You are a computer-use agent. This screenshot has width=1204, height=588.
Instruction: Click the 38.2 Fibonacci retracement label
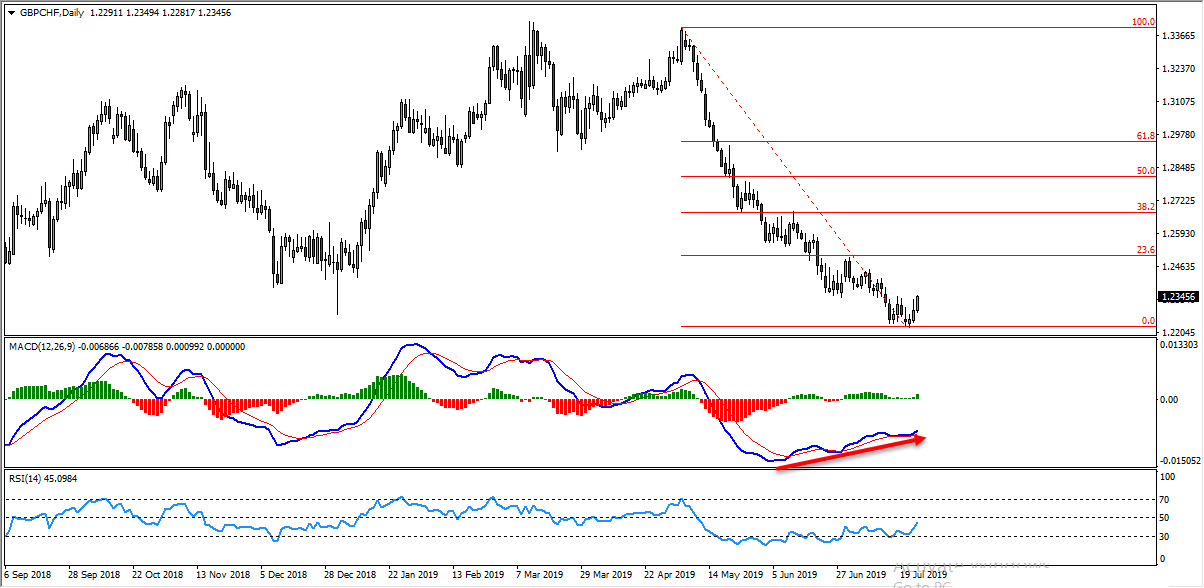pyautogui.click(x=1145, y=207)
